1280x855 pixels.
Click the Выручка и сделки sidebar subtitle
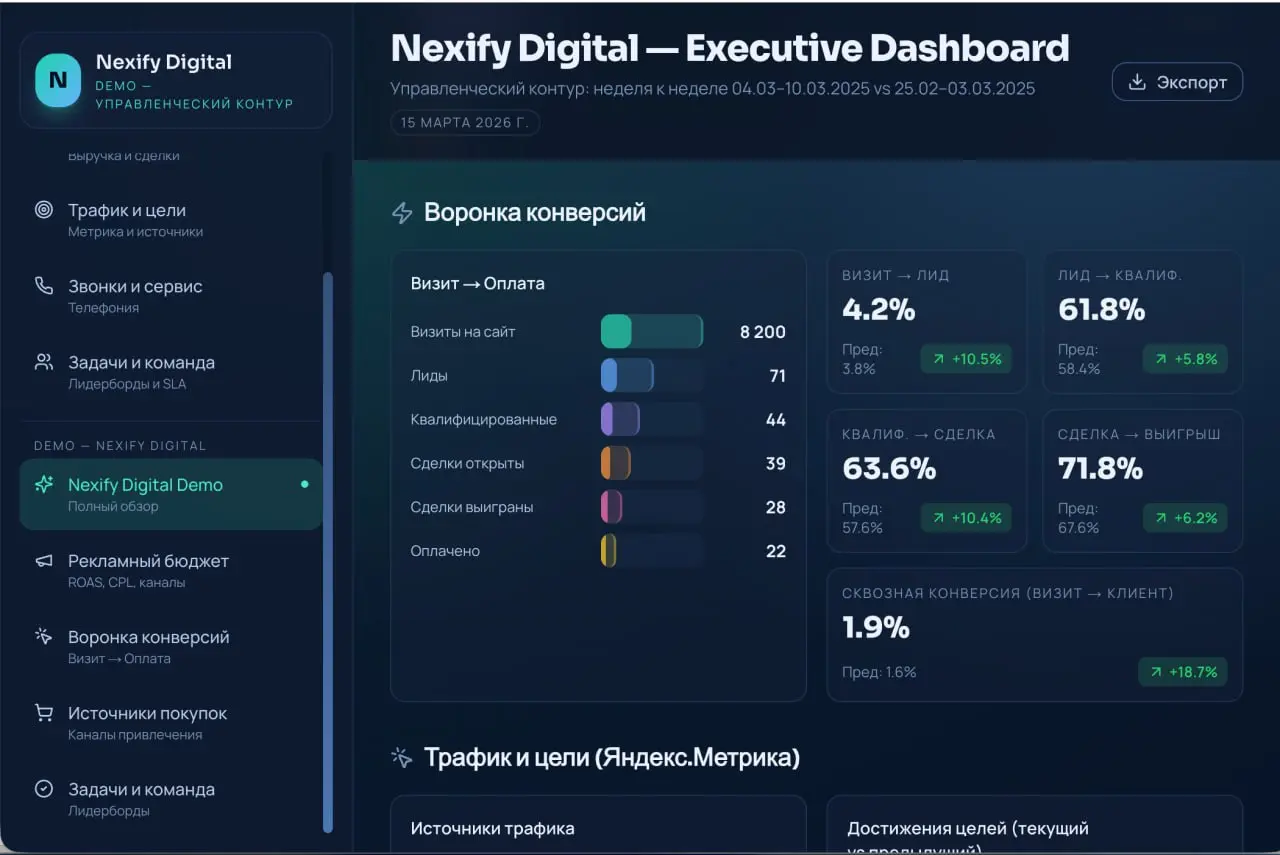tap(124, 156)
